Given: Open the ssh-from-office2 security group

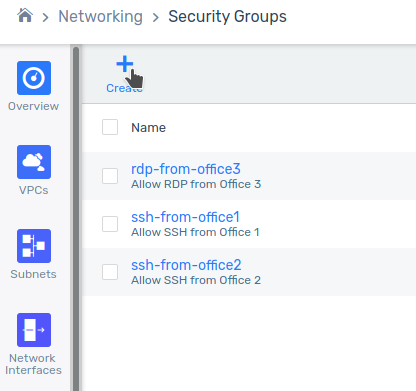Looking at the screenshot, I should tap(186, 265).
